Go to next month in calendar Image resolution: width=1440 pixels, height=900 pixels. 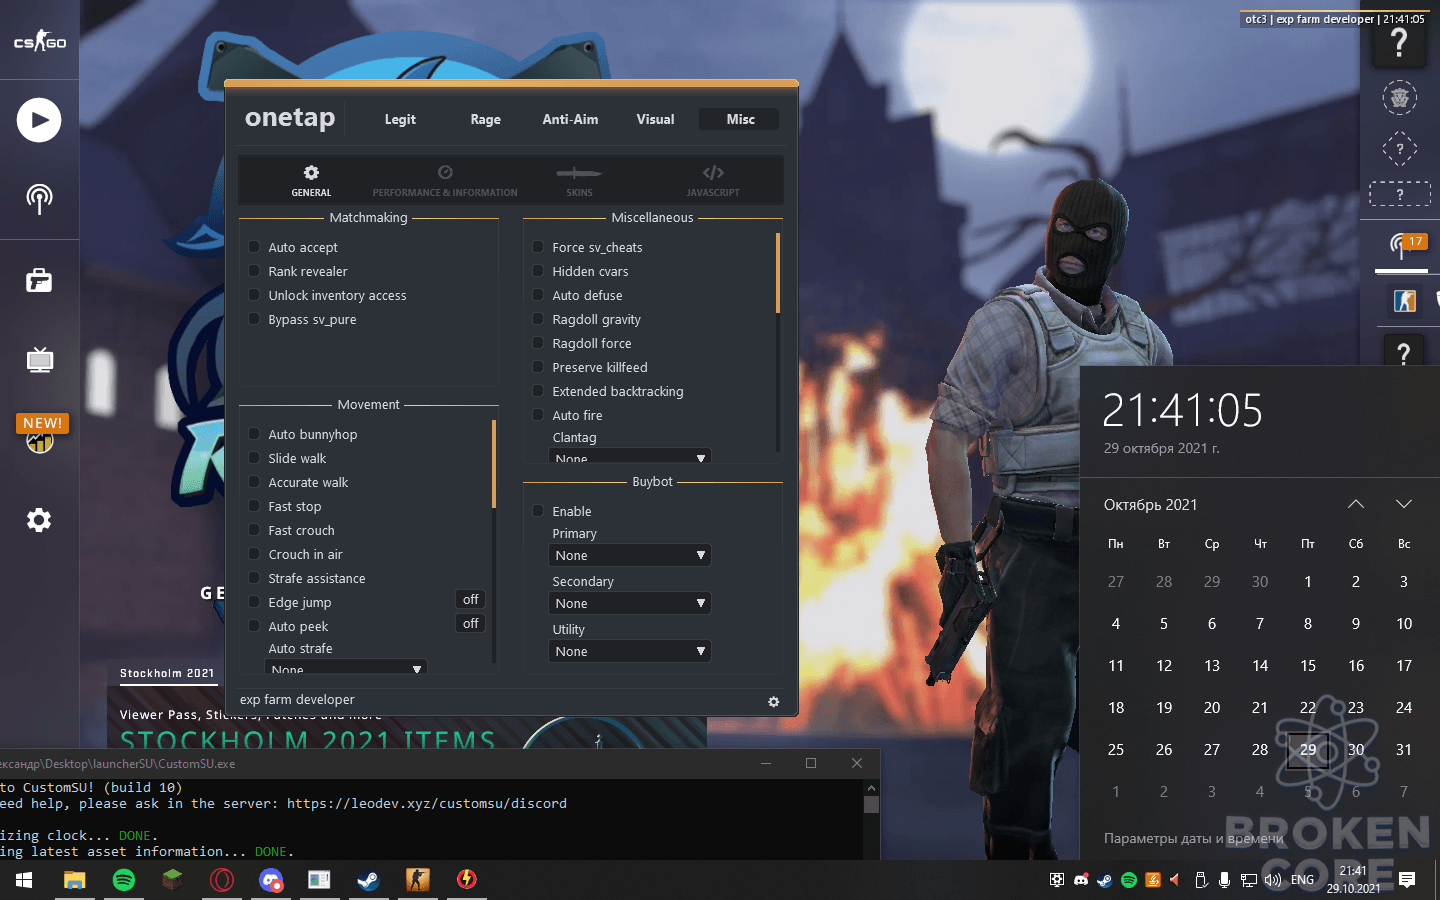click(x=1404, y=504)
